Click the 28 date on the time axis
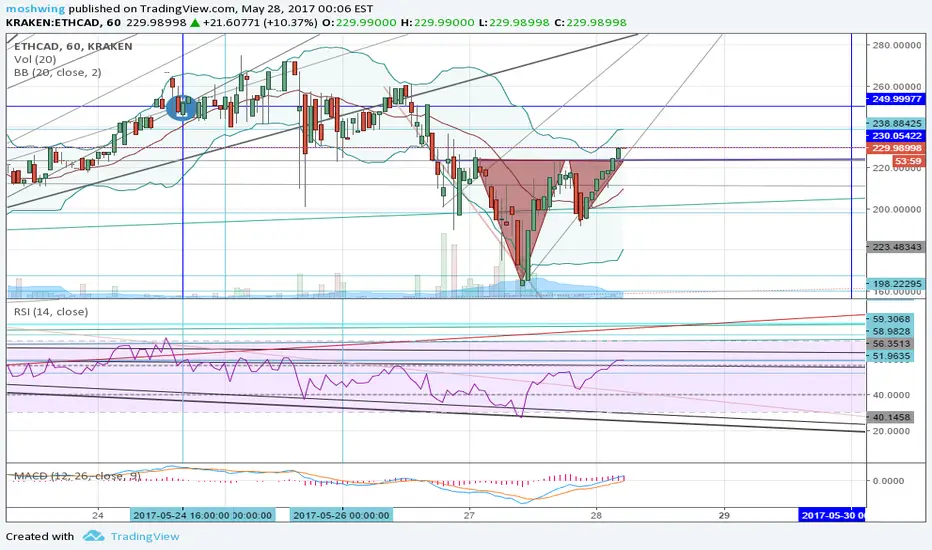This screenshot has height=550, width=932. tap(596, 516)
